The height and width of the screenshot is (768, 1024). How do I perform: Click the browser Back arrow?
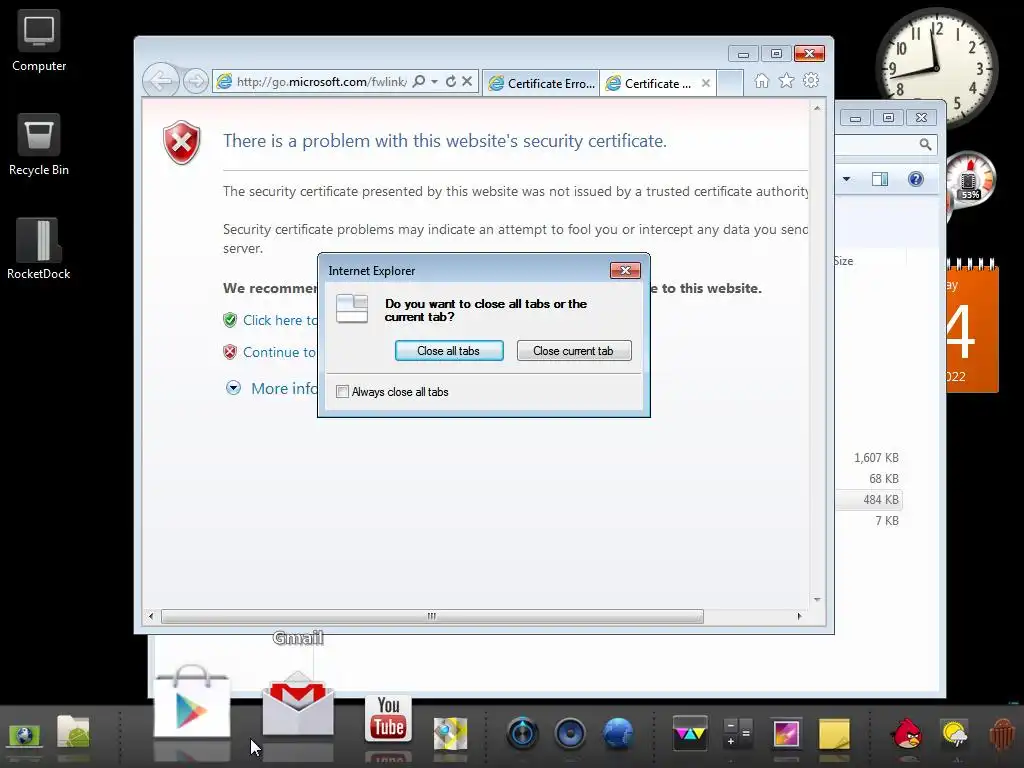pos(160,81)
